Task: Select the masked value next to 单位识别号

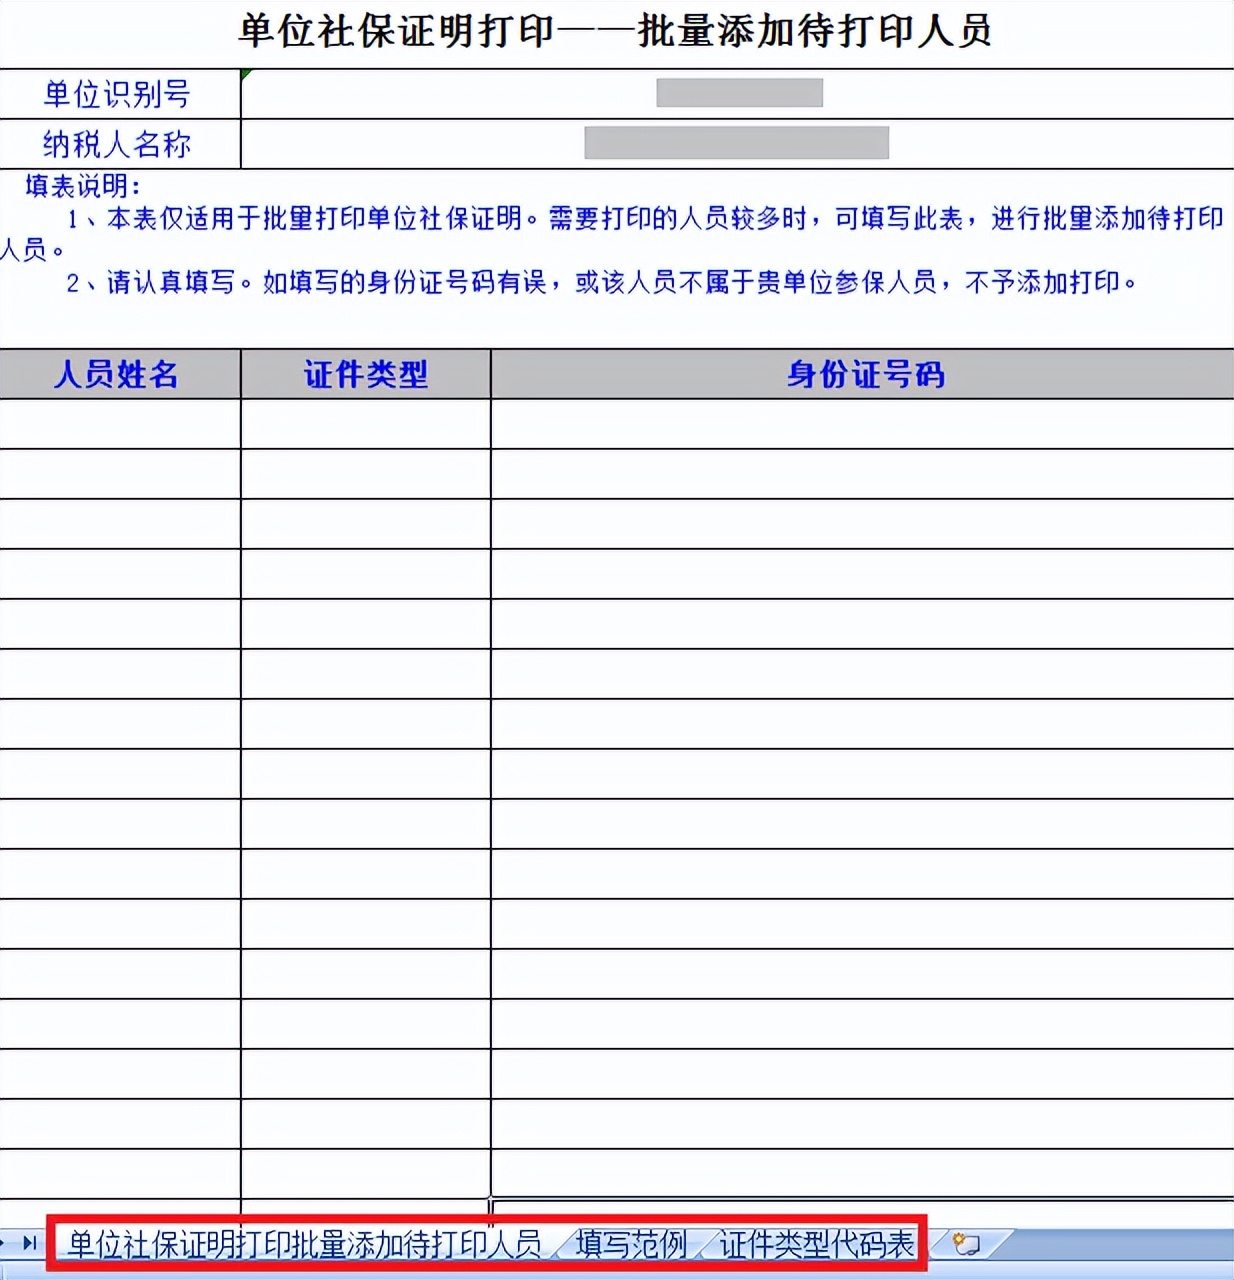Action: pyautogui.click(x=738, y=91)
